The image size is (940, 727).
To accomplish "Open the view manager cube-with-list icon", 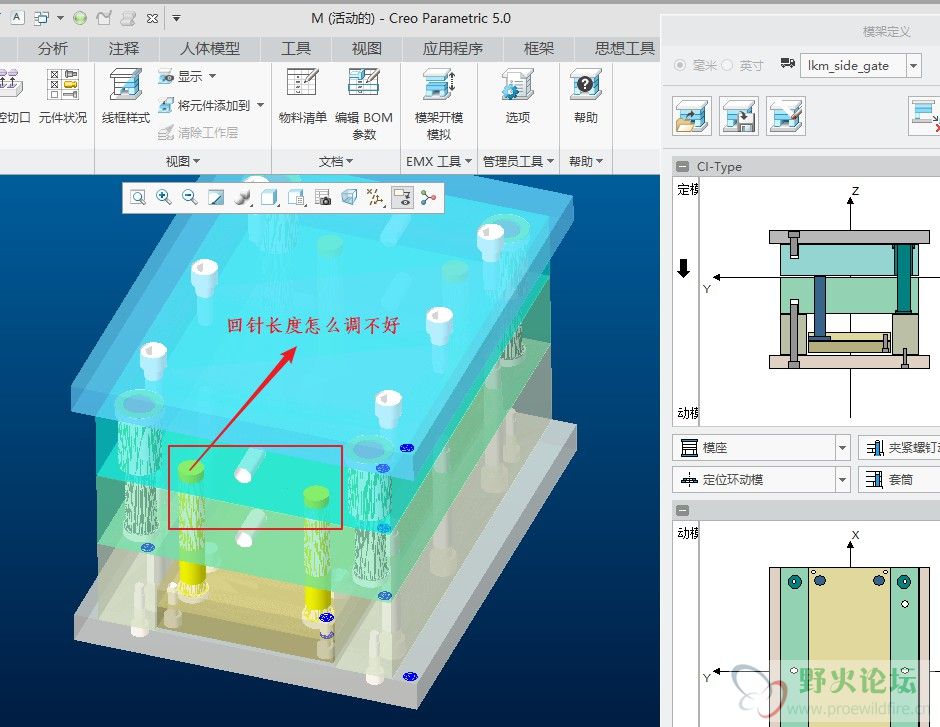I will tap(297, 197).
